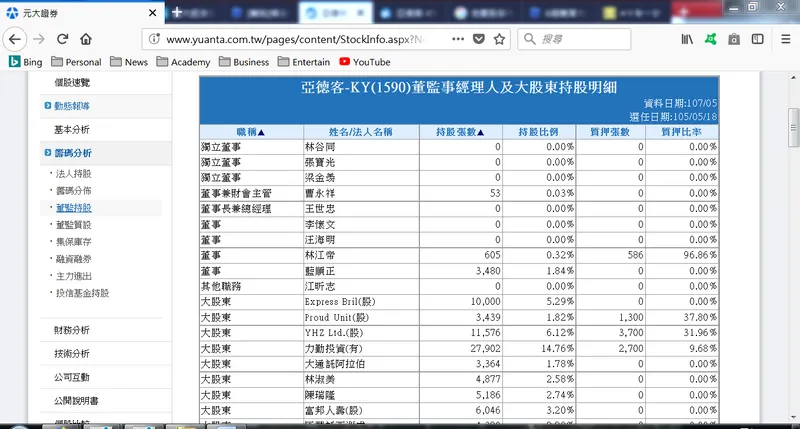Viewport: 800px width, 429px height.
Task: Click the 14.76% holding ratio cell
Action: pyautogui.click(x=539, y=348)
